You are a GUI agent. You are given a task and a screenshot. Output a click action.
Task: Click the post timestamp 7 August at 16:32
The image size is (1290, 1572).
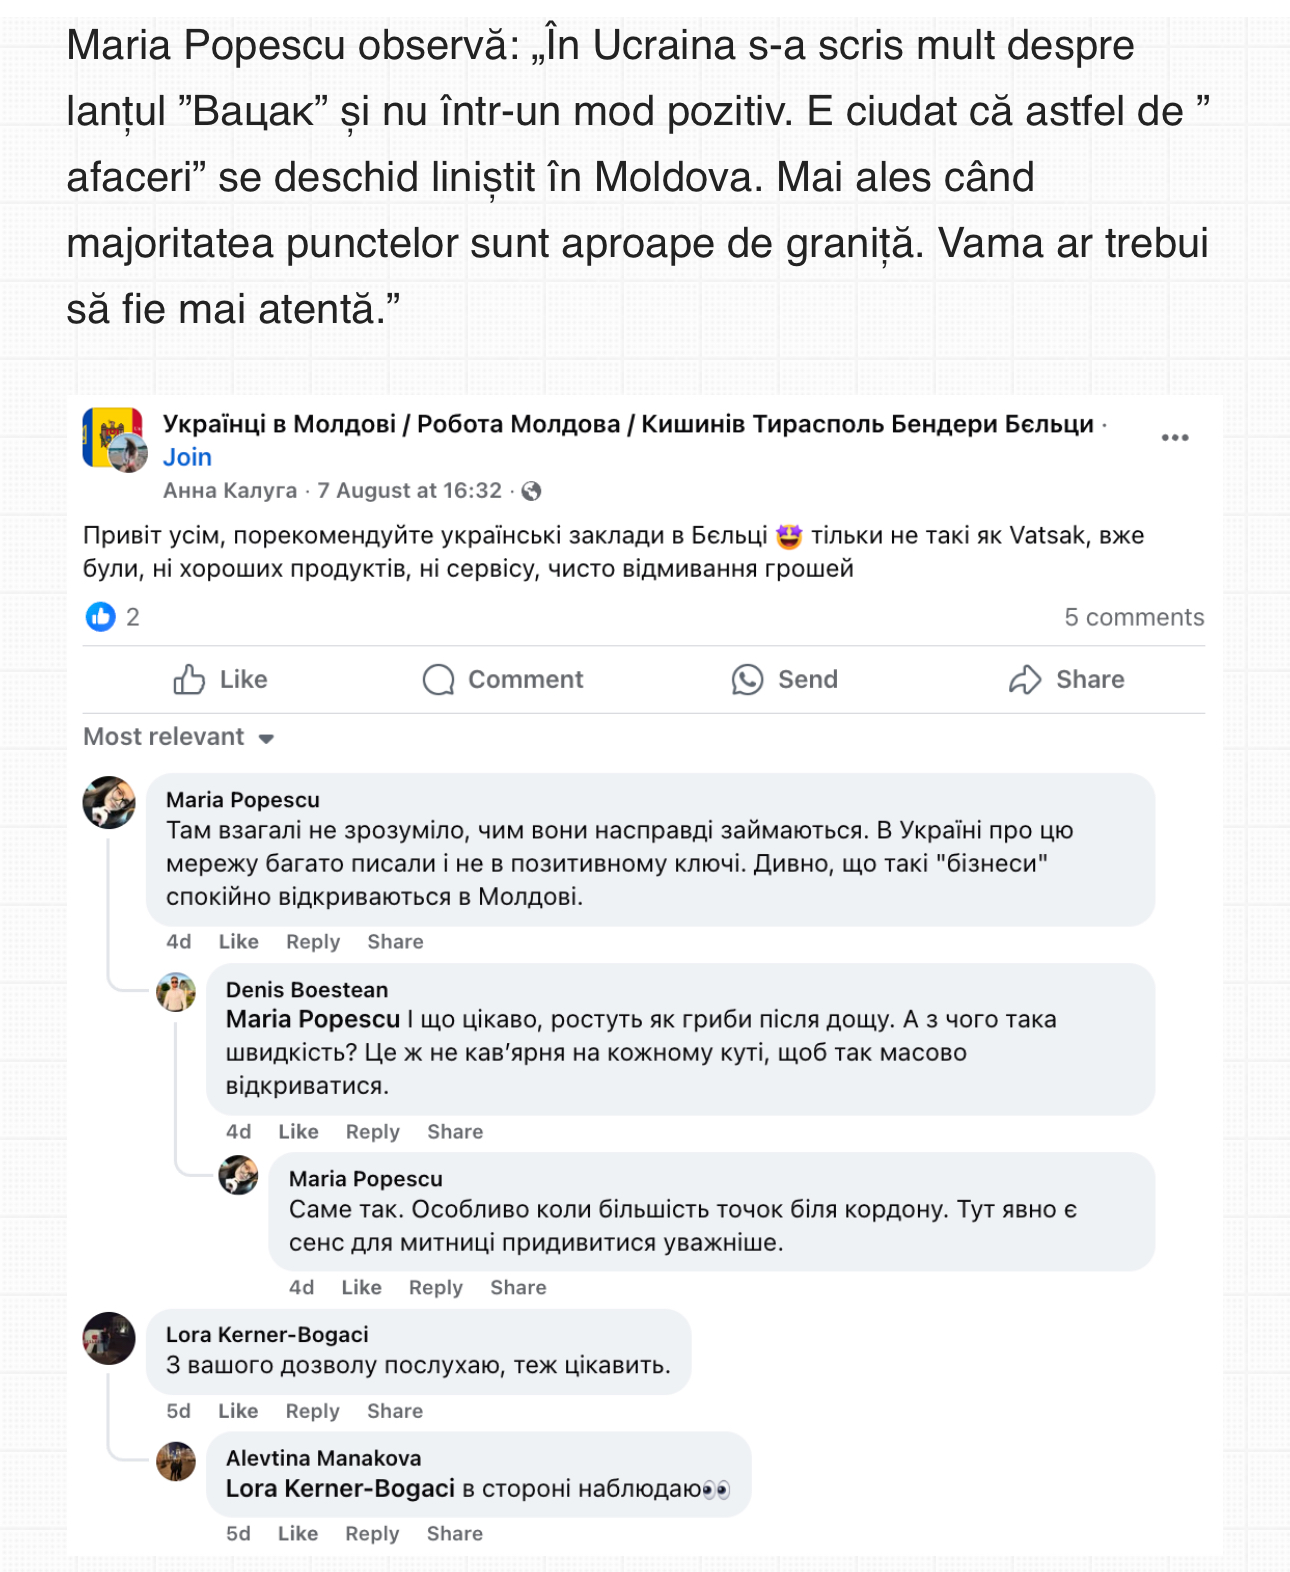(409, 491)
